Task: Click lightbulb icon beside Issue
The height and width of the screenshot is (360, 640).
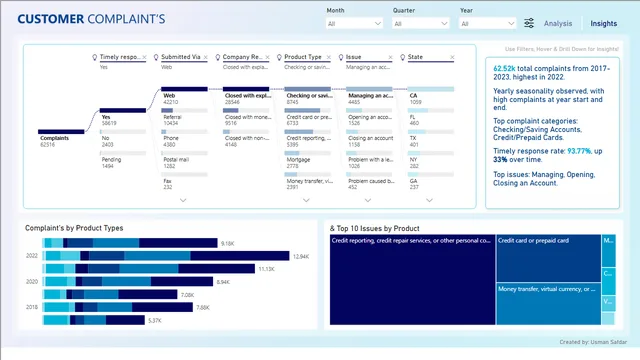Action: click(341, 57)
